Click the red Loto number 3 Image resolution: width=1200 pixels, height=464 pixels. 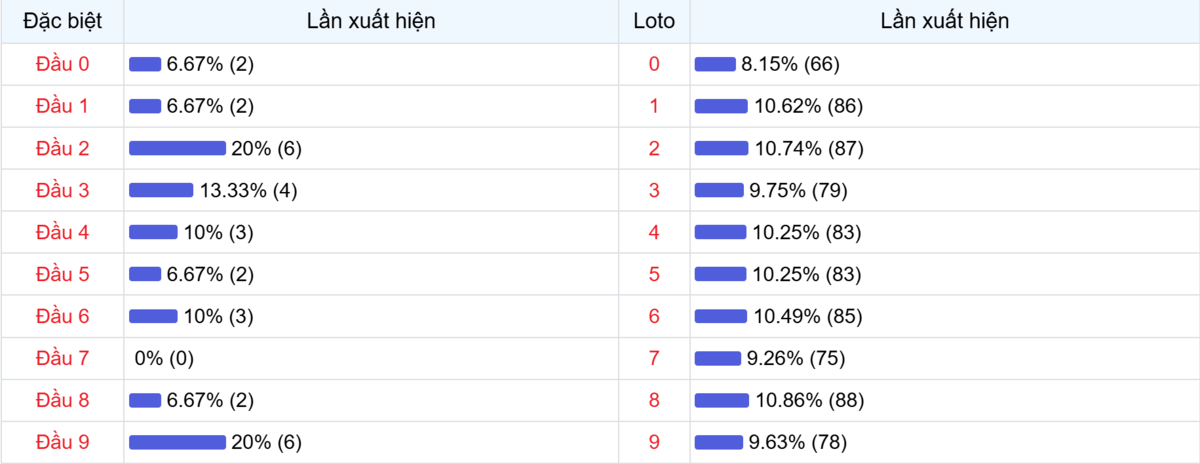[654, 190]
